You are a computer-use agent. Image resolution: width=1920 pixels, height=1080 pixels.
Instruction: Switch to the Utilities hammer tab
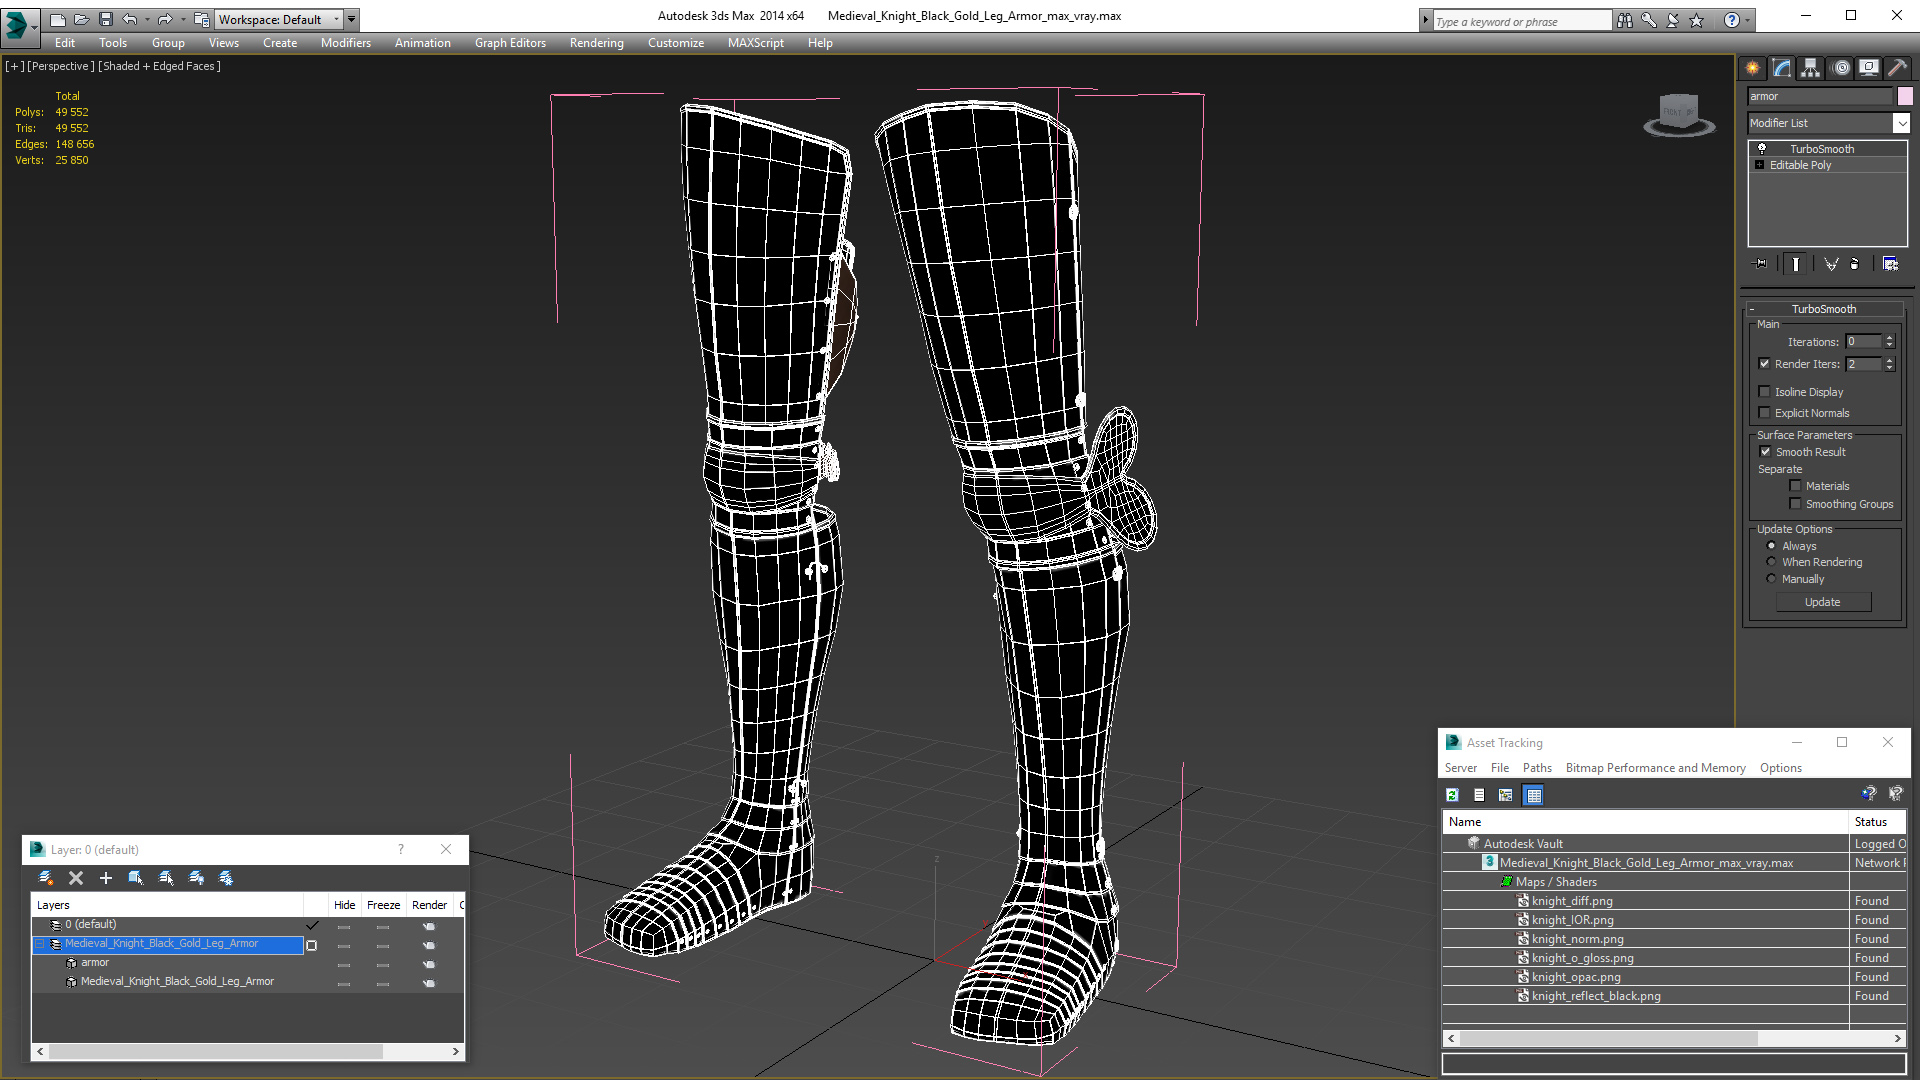point(1897,68)
